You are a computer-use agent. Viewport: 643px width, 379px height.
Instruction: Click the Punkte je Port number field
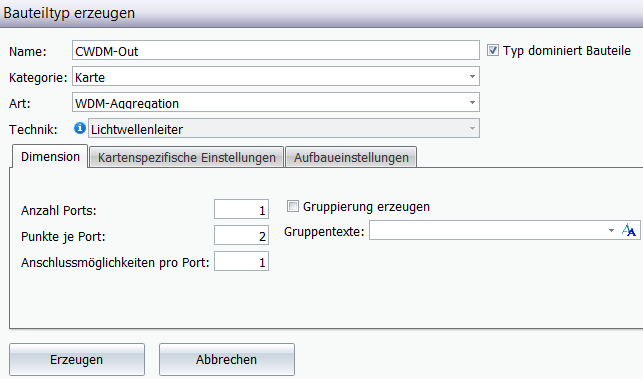[x=242, y=235]
